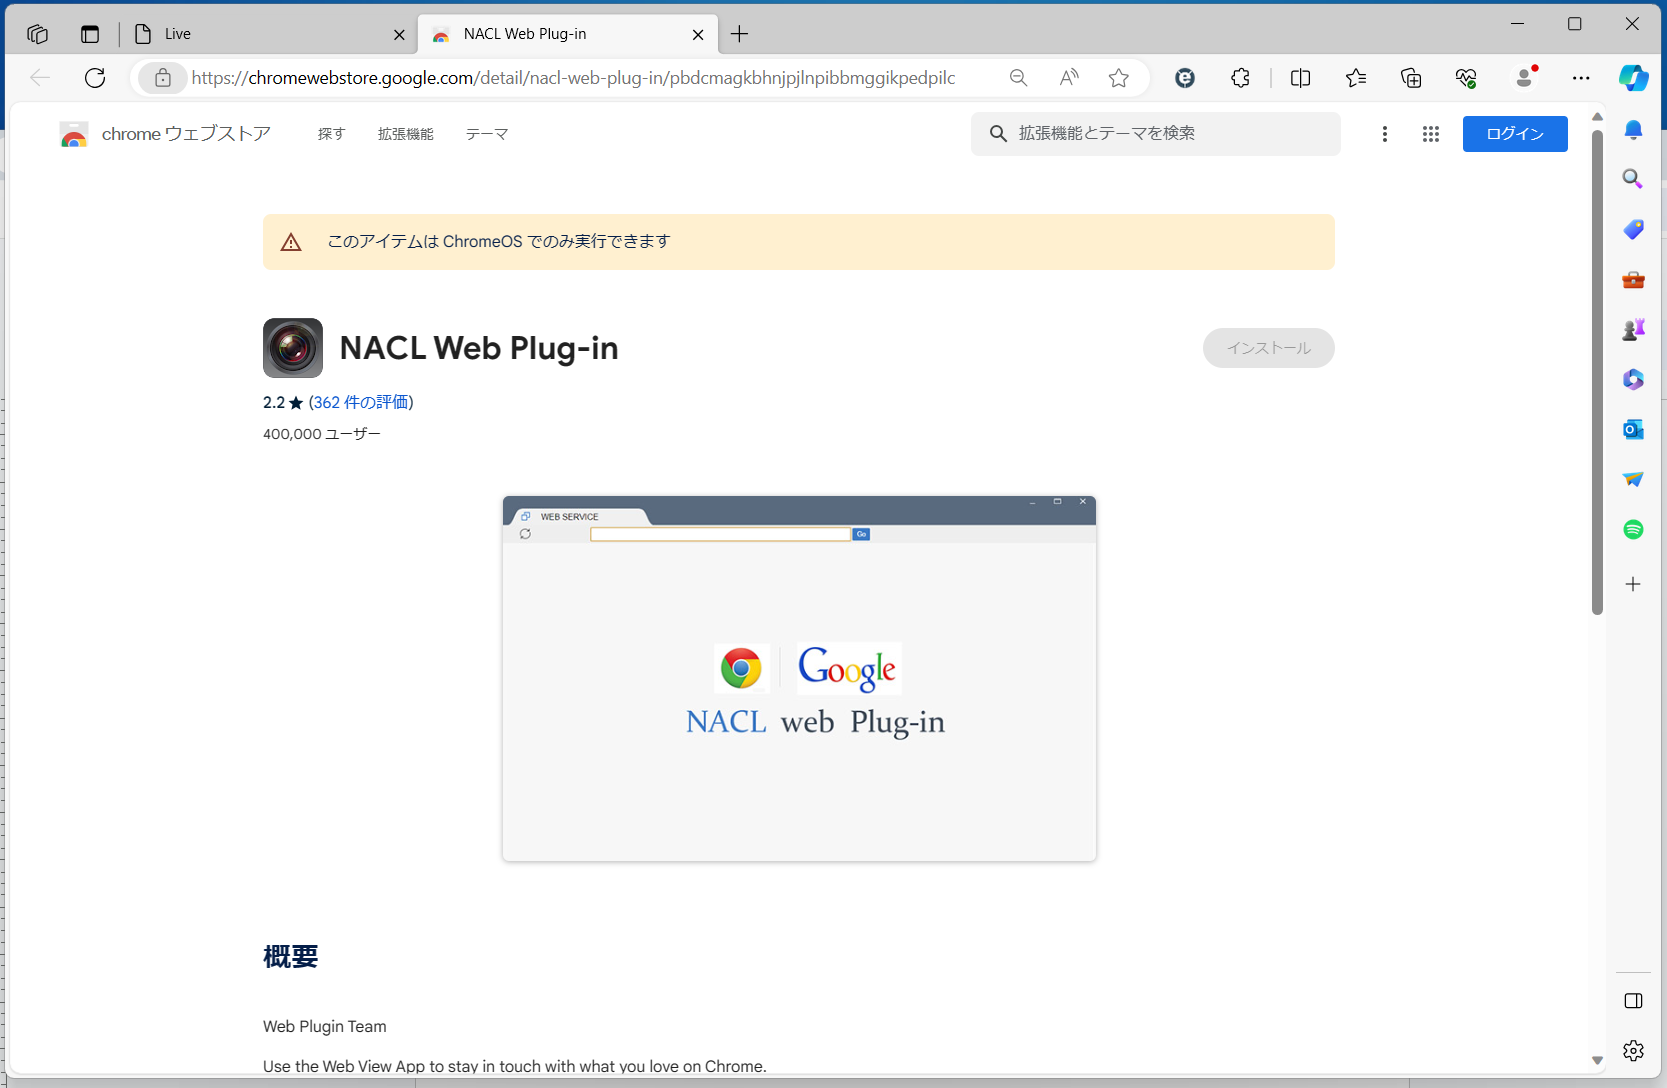Close the NACL Web Plug-in tab

698,34
